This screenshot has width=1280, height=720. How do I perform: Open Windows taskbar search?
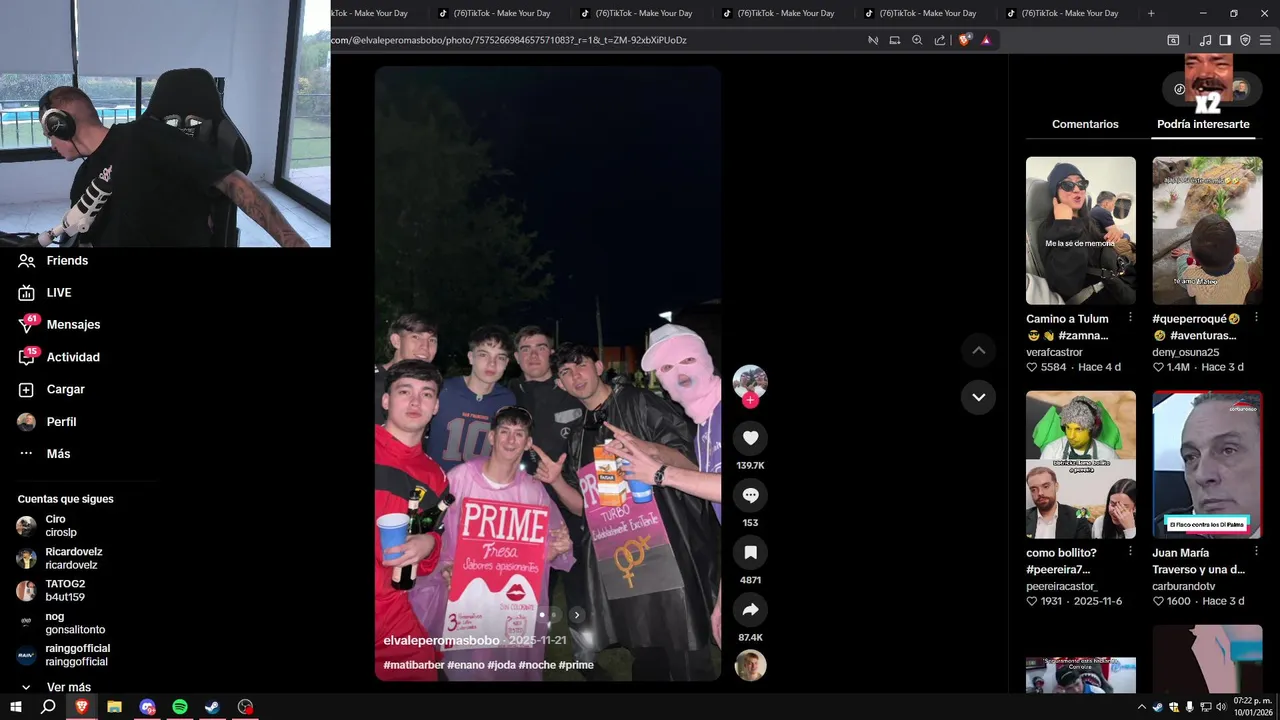click(x=48, y=707)
